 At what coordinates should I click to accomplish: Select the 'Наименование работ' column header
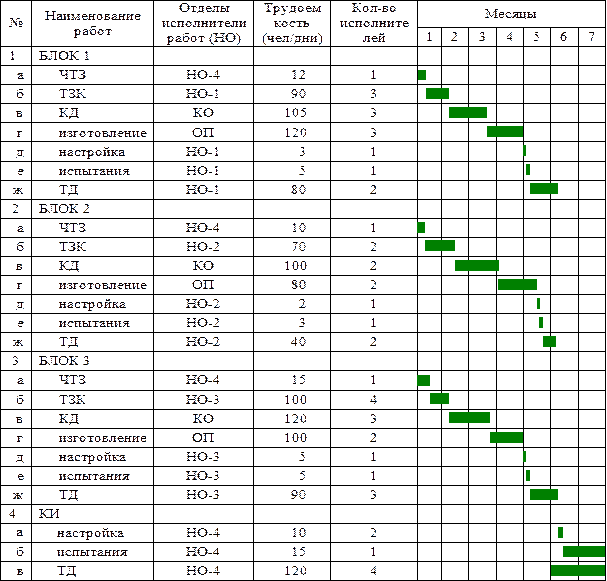pyautogui.click(x=93, y=23)
